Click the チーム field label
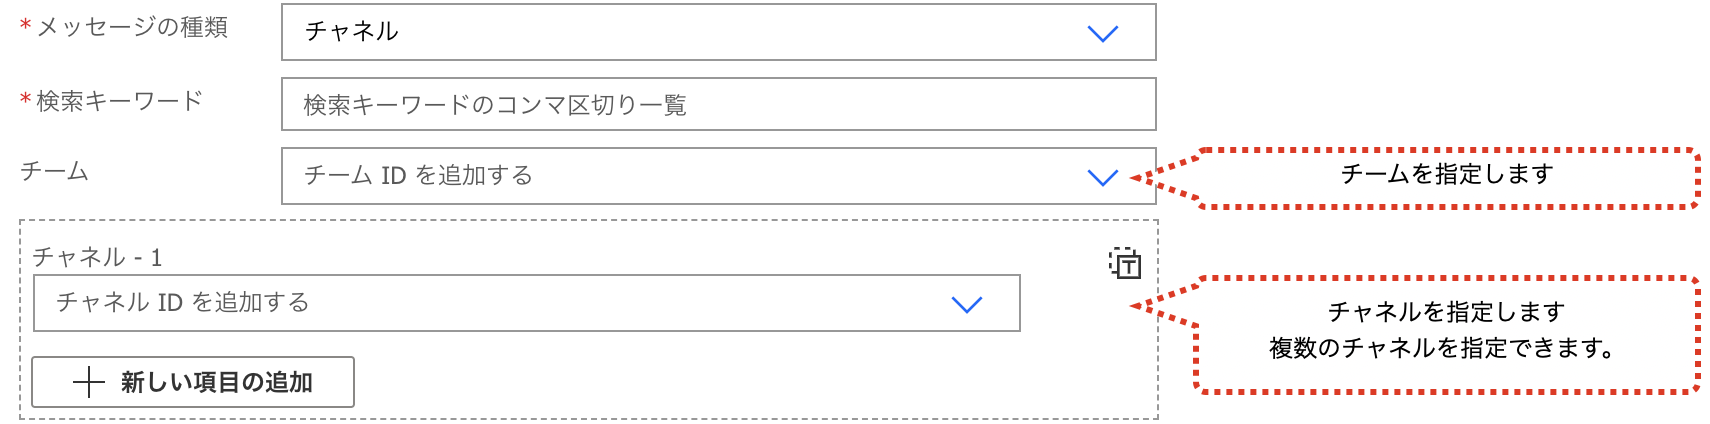Screen dimensions: 1710x424 (55, 171)
